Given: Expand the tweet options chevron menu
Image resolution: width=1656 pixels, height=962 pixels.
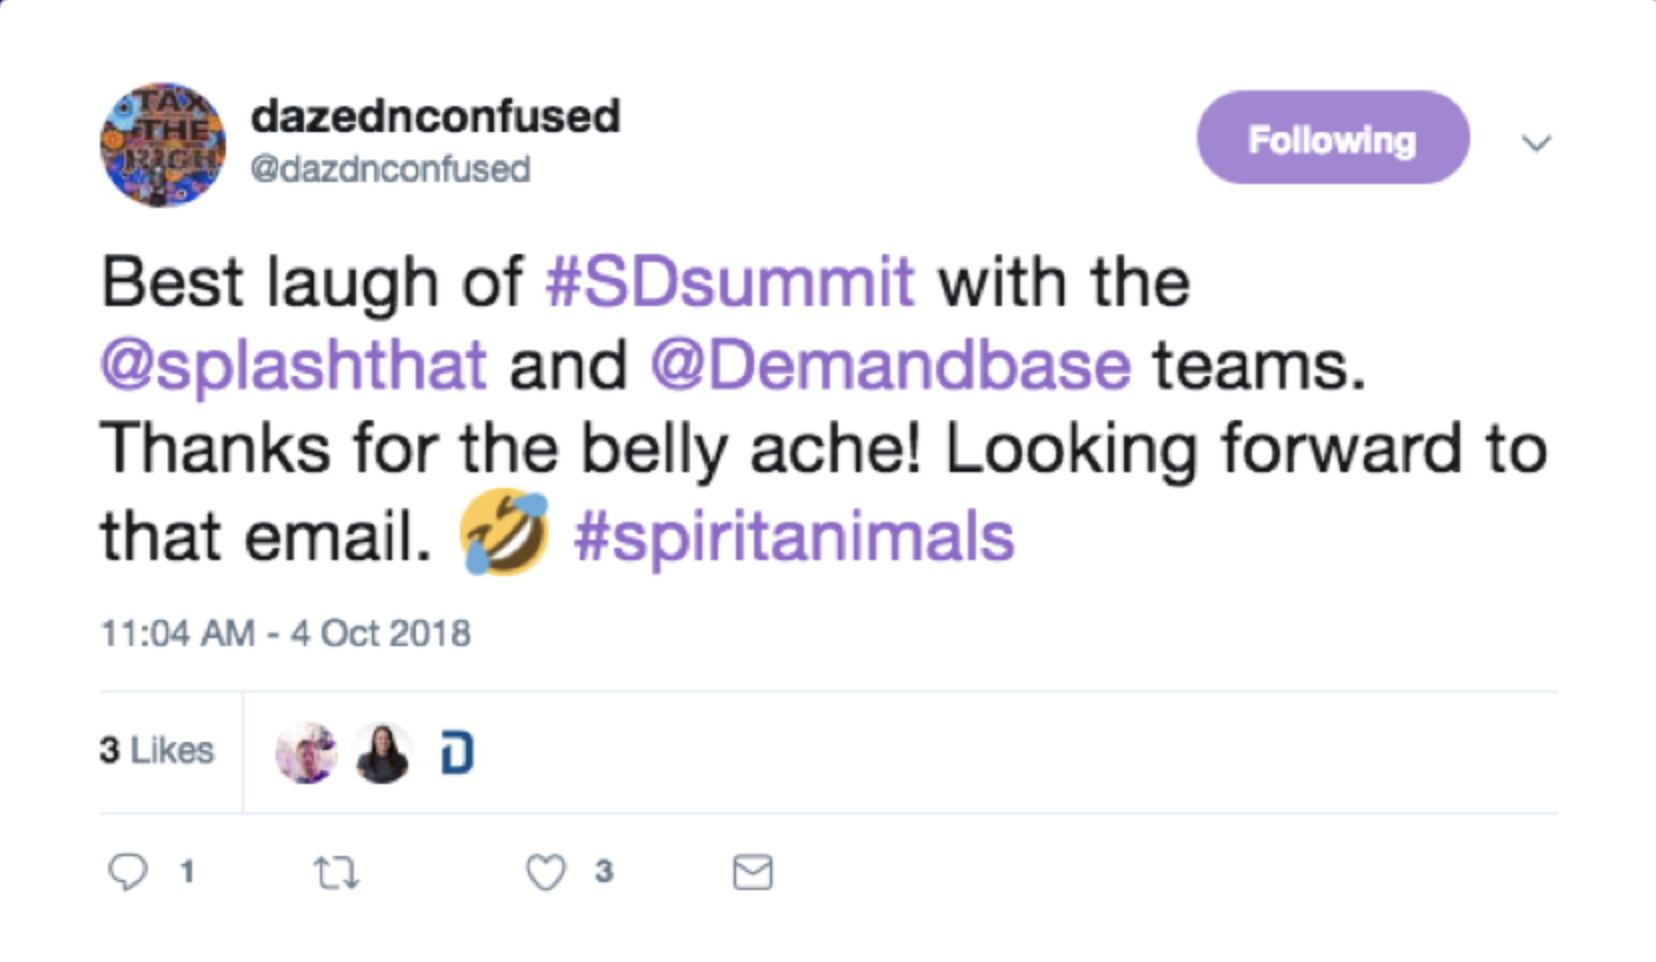Looking at the screenshot, I should [1536, 143].
